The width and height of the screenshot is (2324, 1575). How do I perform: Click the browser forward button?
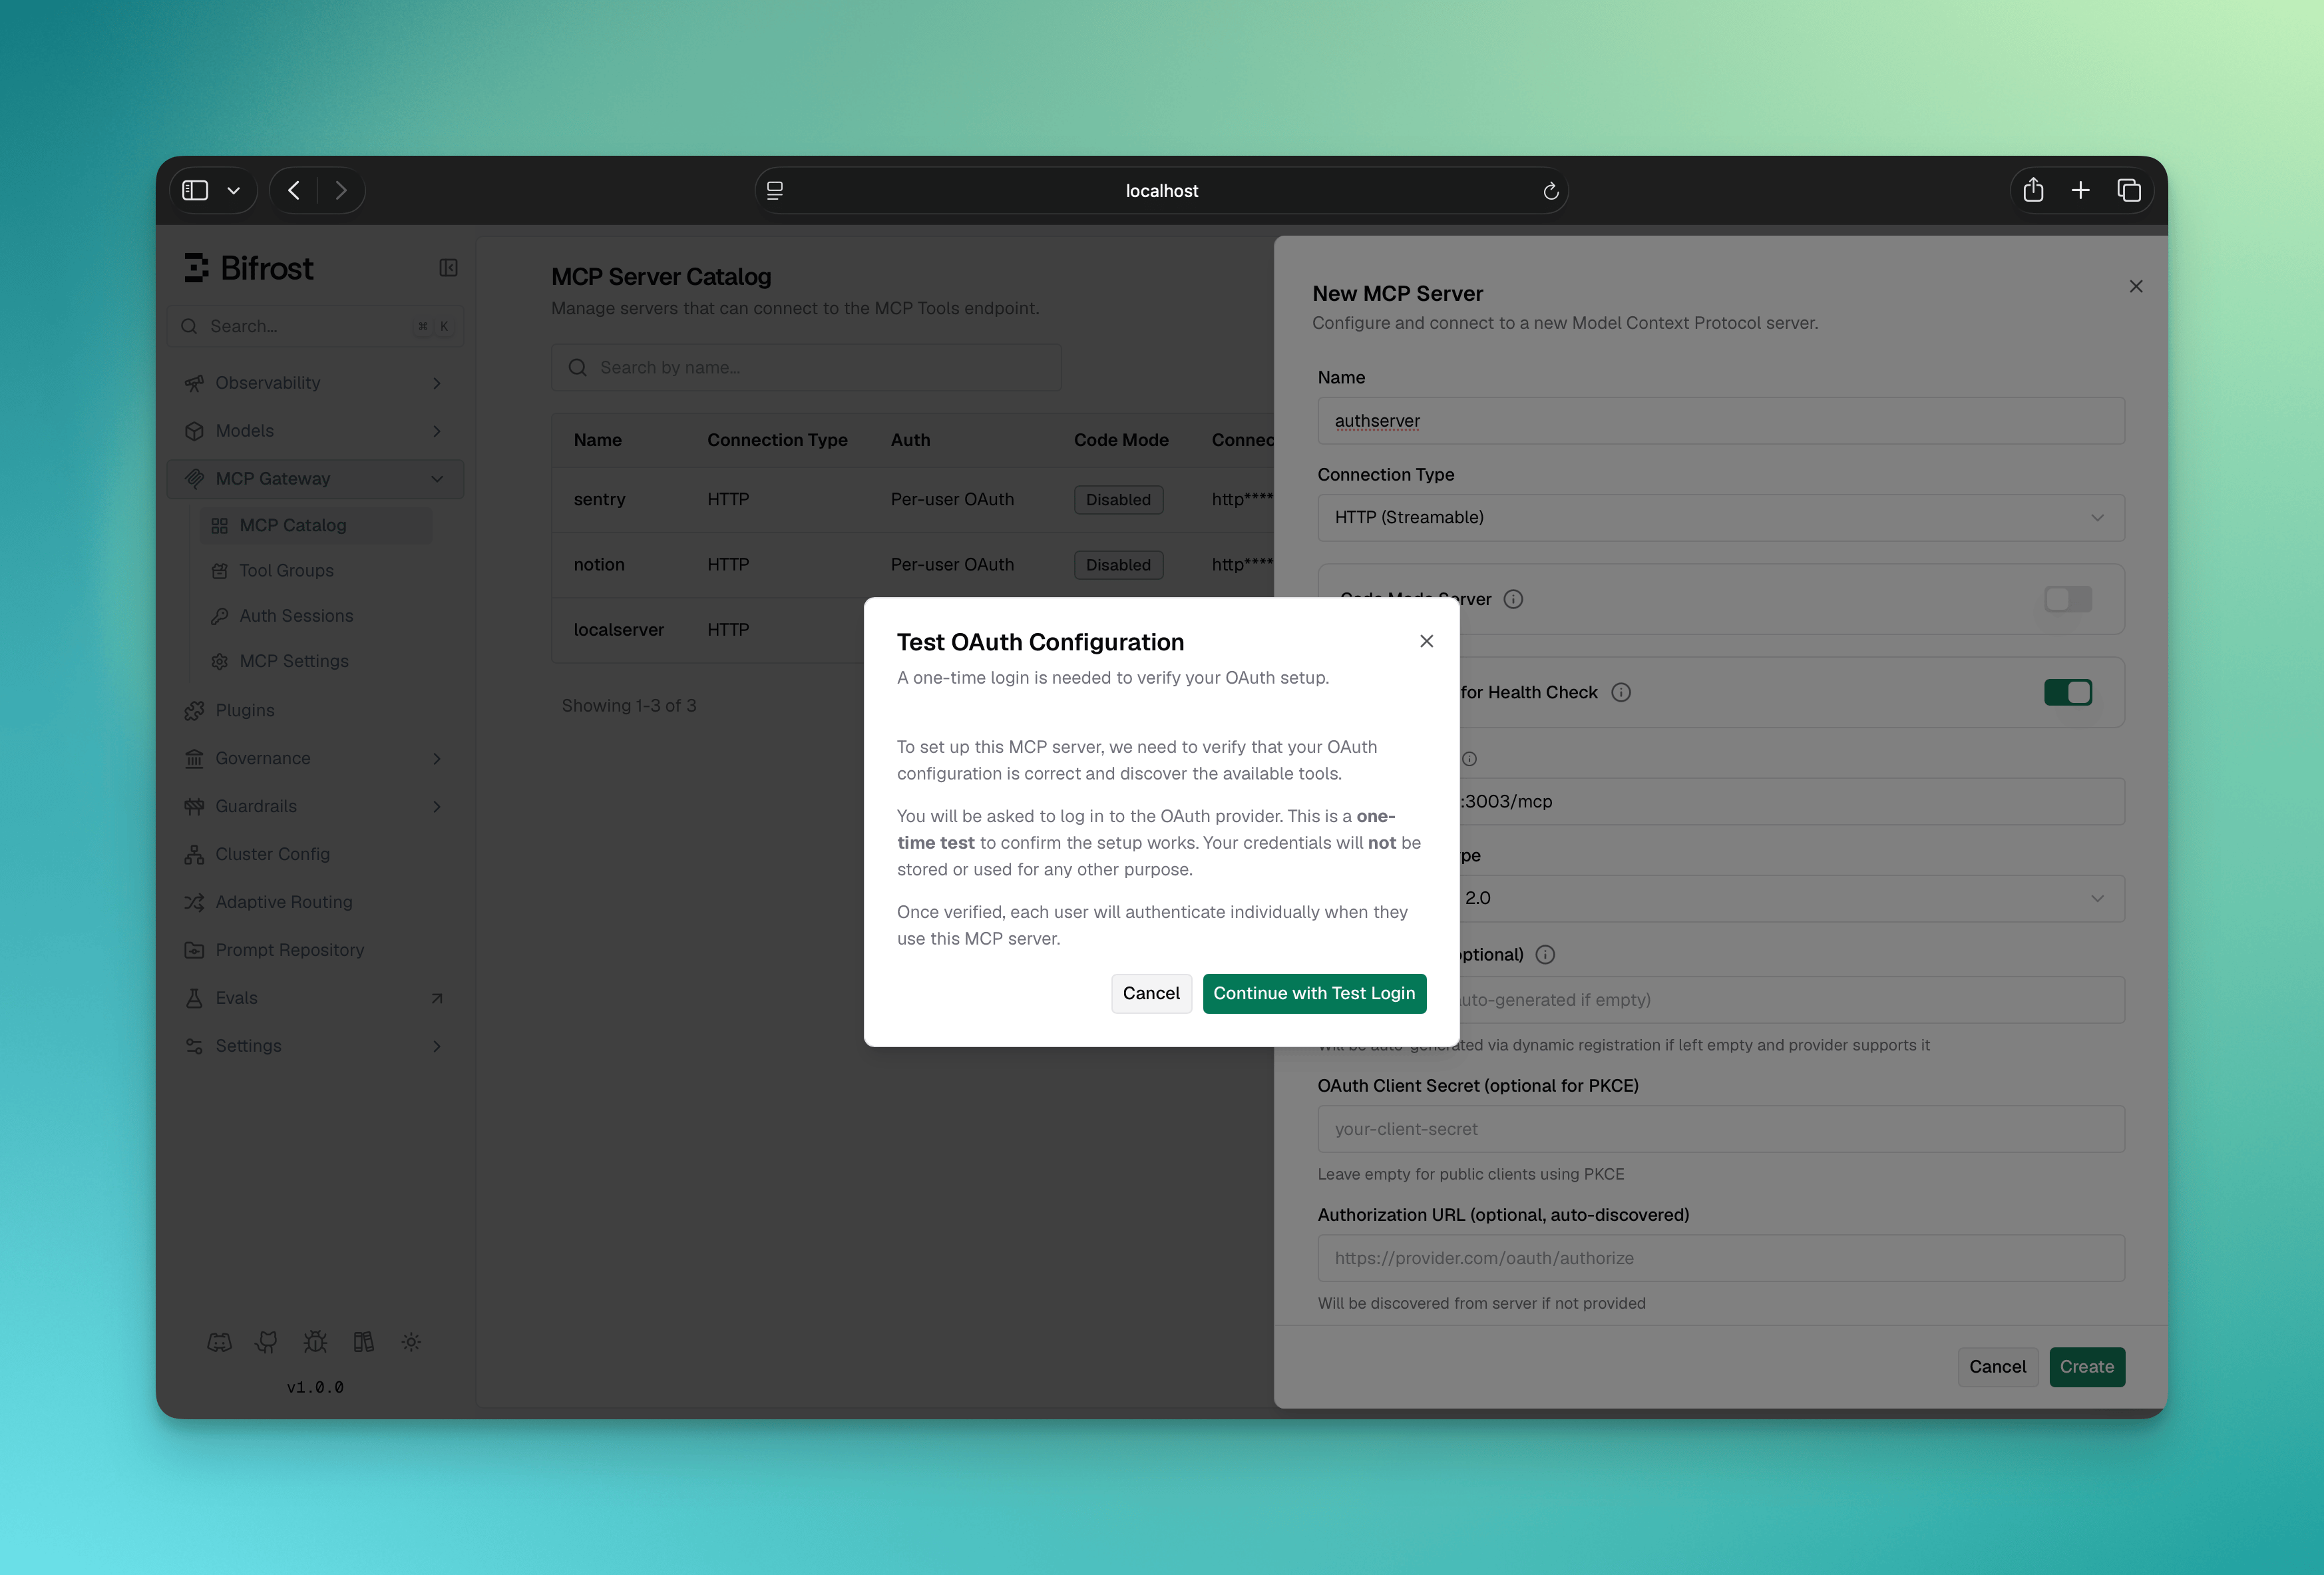click(341, 190)
